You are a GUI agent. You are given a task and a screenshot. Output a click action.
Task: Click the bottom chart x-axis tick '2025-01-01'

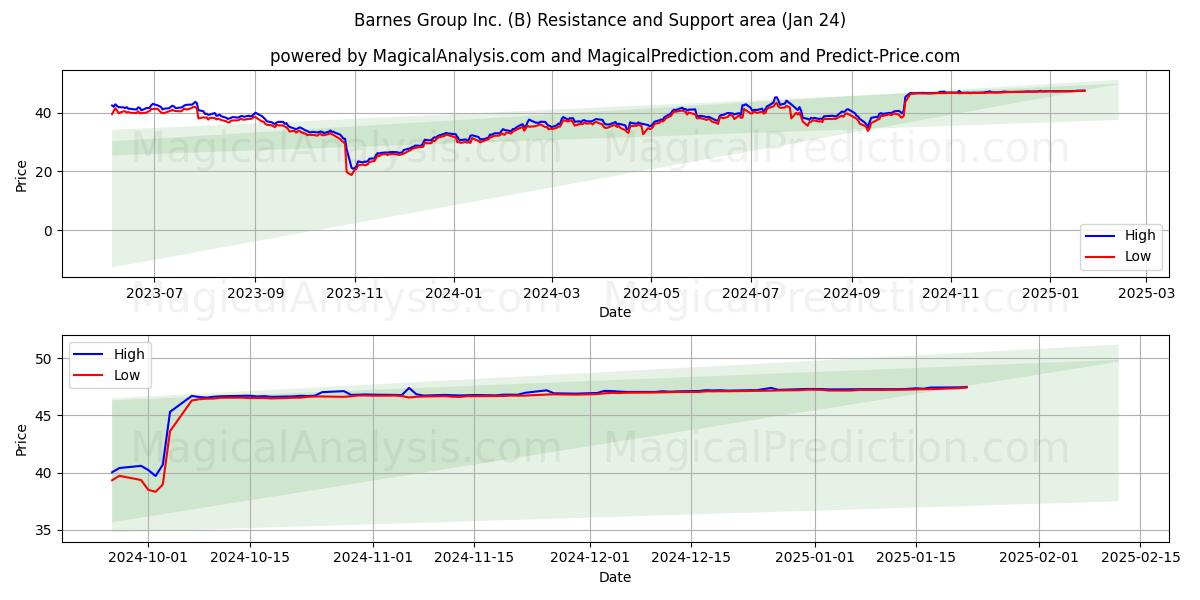[x=814, y=559]
